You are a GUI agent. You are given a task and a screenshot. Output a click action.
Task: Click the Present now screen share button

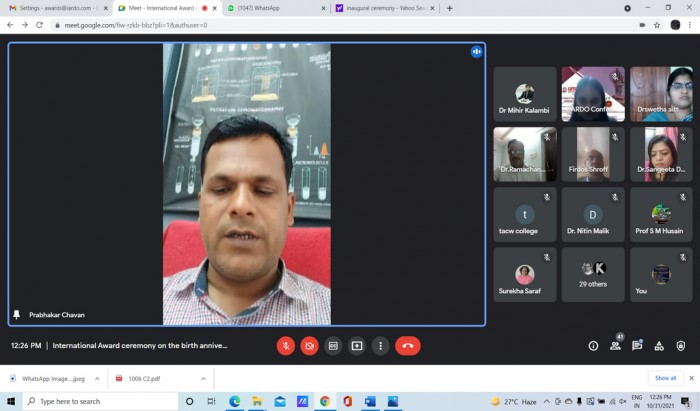357,346
